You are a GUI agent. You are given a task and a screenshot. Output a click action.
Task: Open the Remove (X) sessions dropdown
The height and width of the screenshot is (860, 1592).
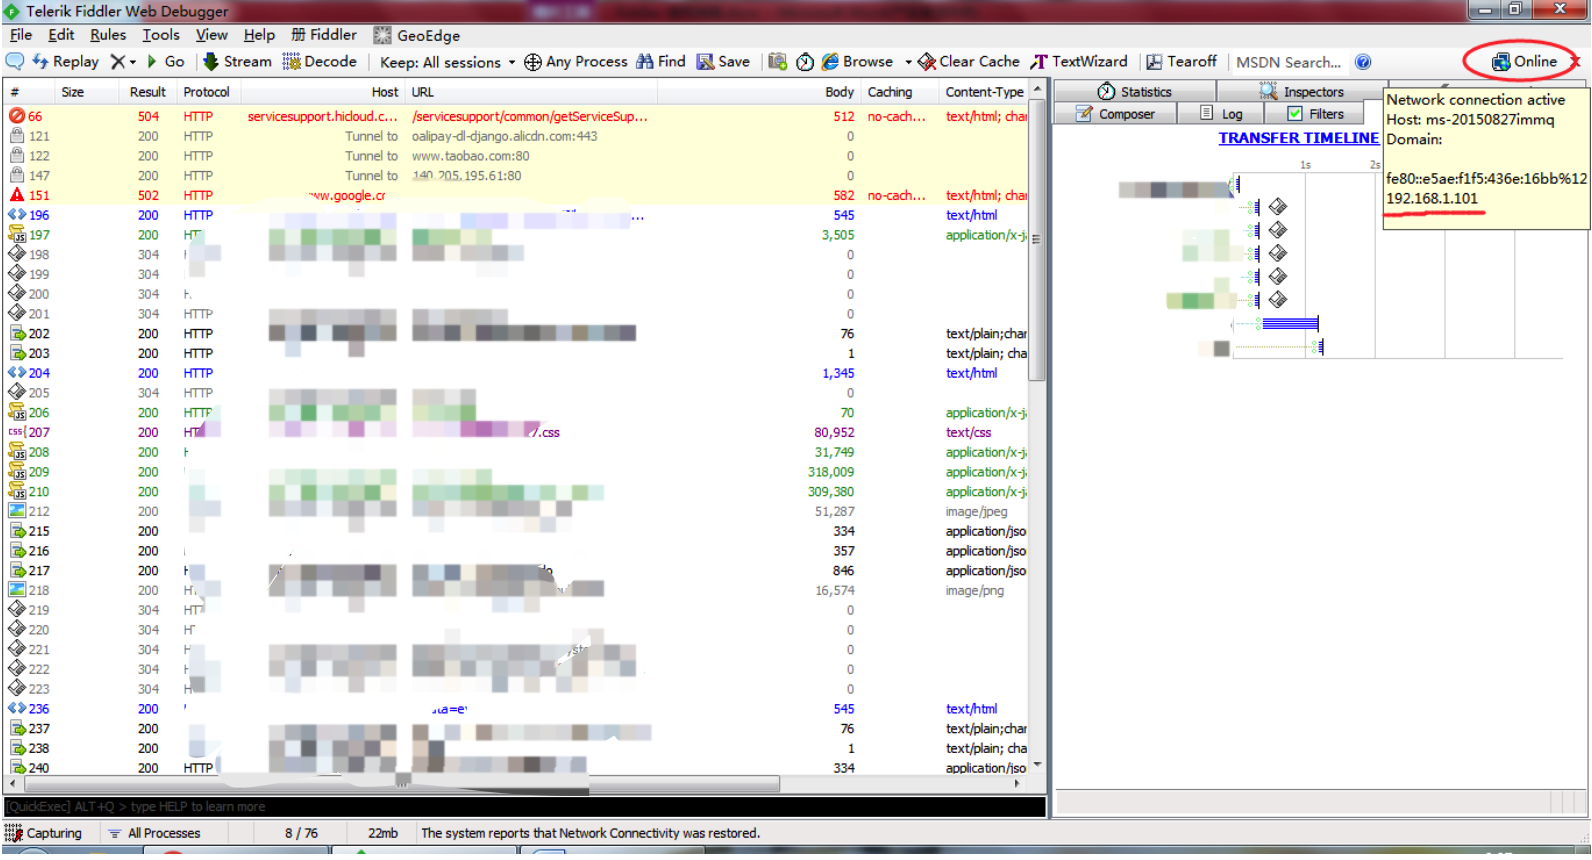123,61
